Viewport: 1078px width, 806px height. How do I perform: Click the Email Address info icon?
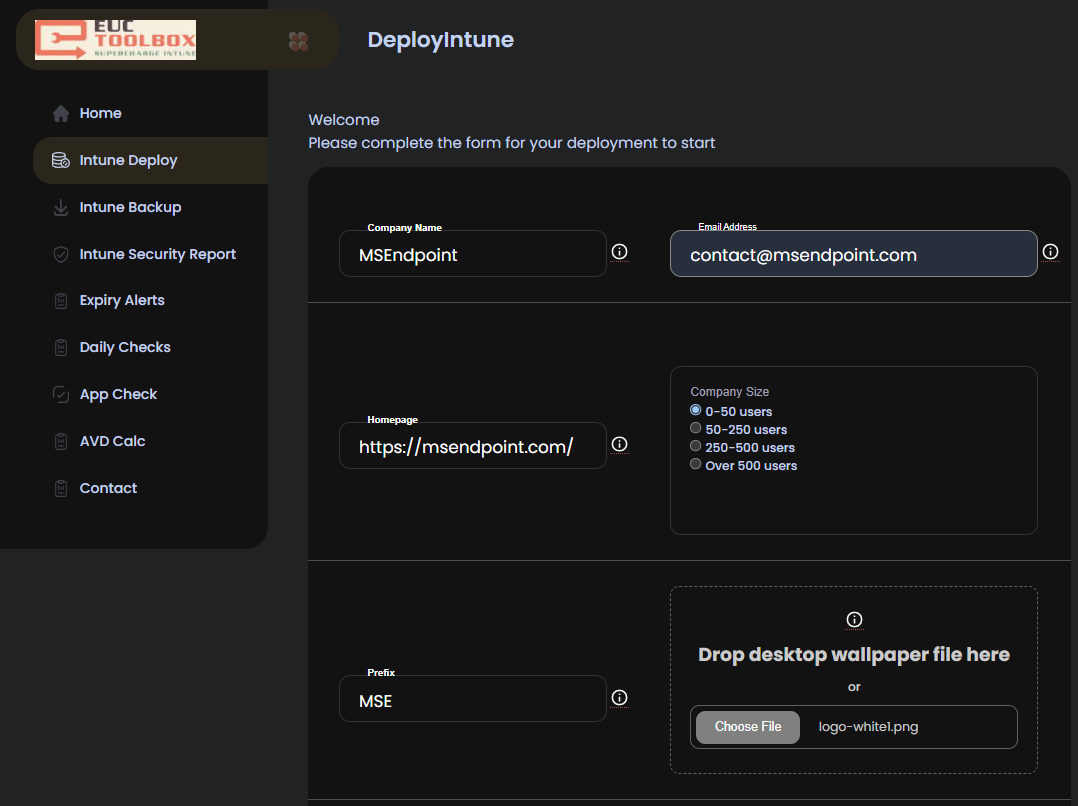(x=1051, y=252)
